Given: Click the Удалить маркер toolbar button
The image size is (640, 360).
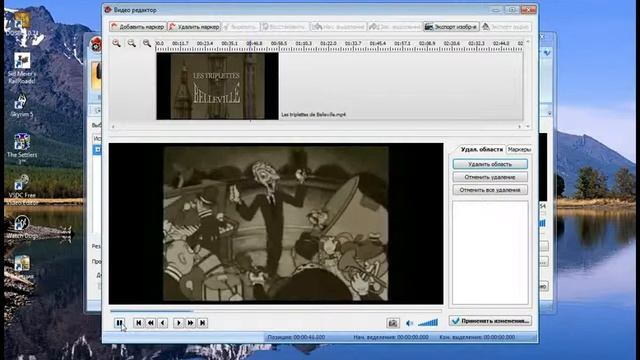Looking at the screenshot, I should coord(194,27).
